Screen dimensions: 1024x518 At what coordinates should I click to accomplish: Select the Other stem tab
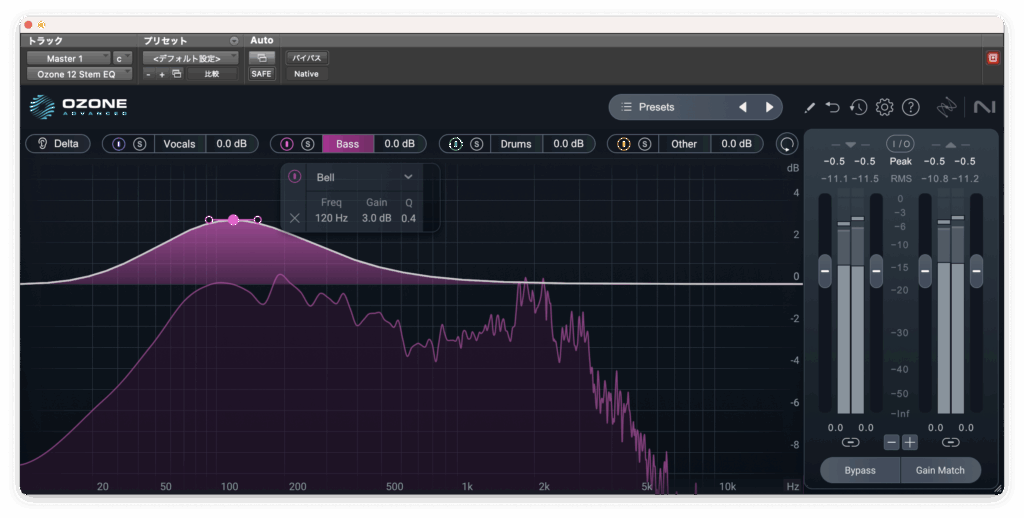pyautogui.click(x=684, y=144)
